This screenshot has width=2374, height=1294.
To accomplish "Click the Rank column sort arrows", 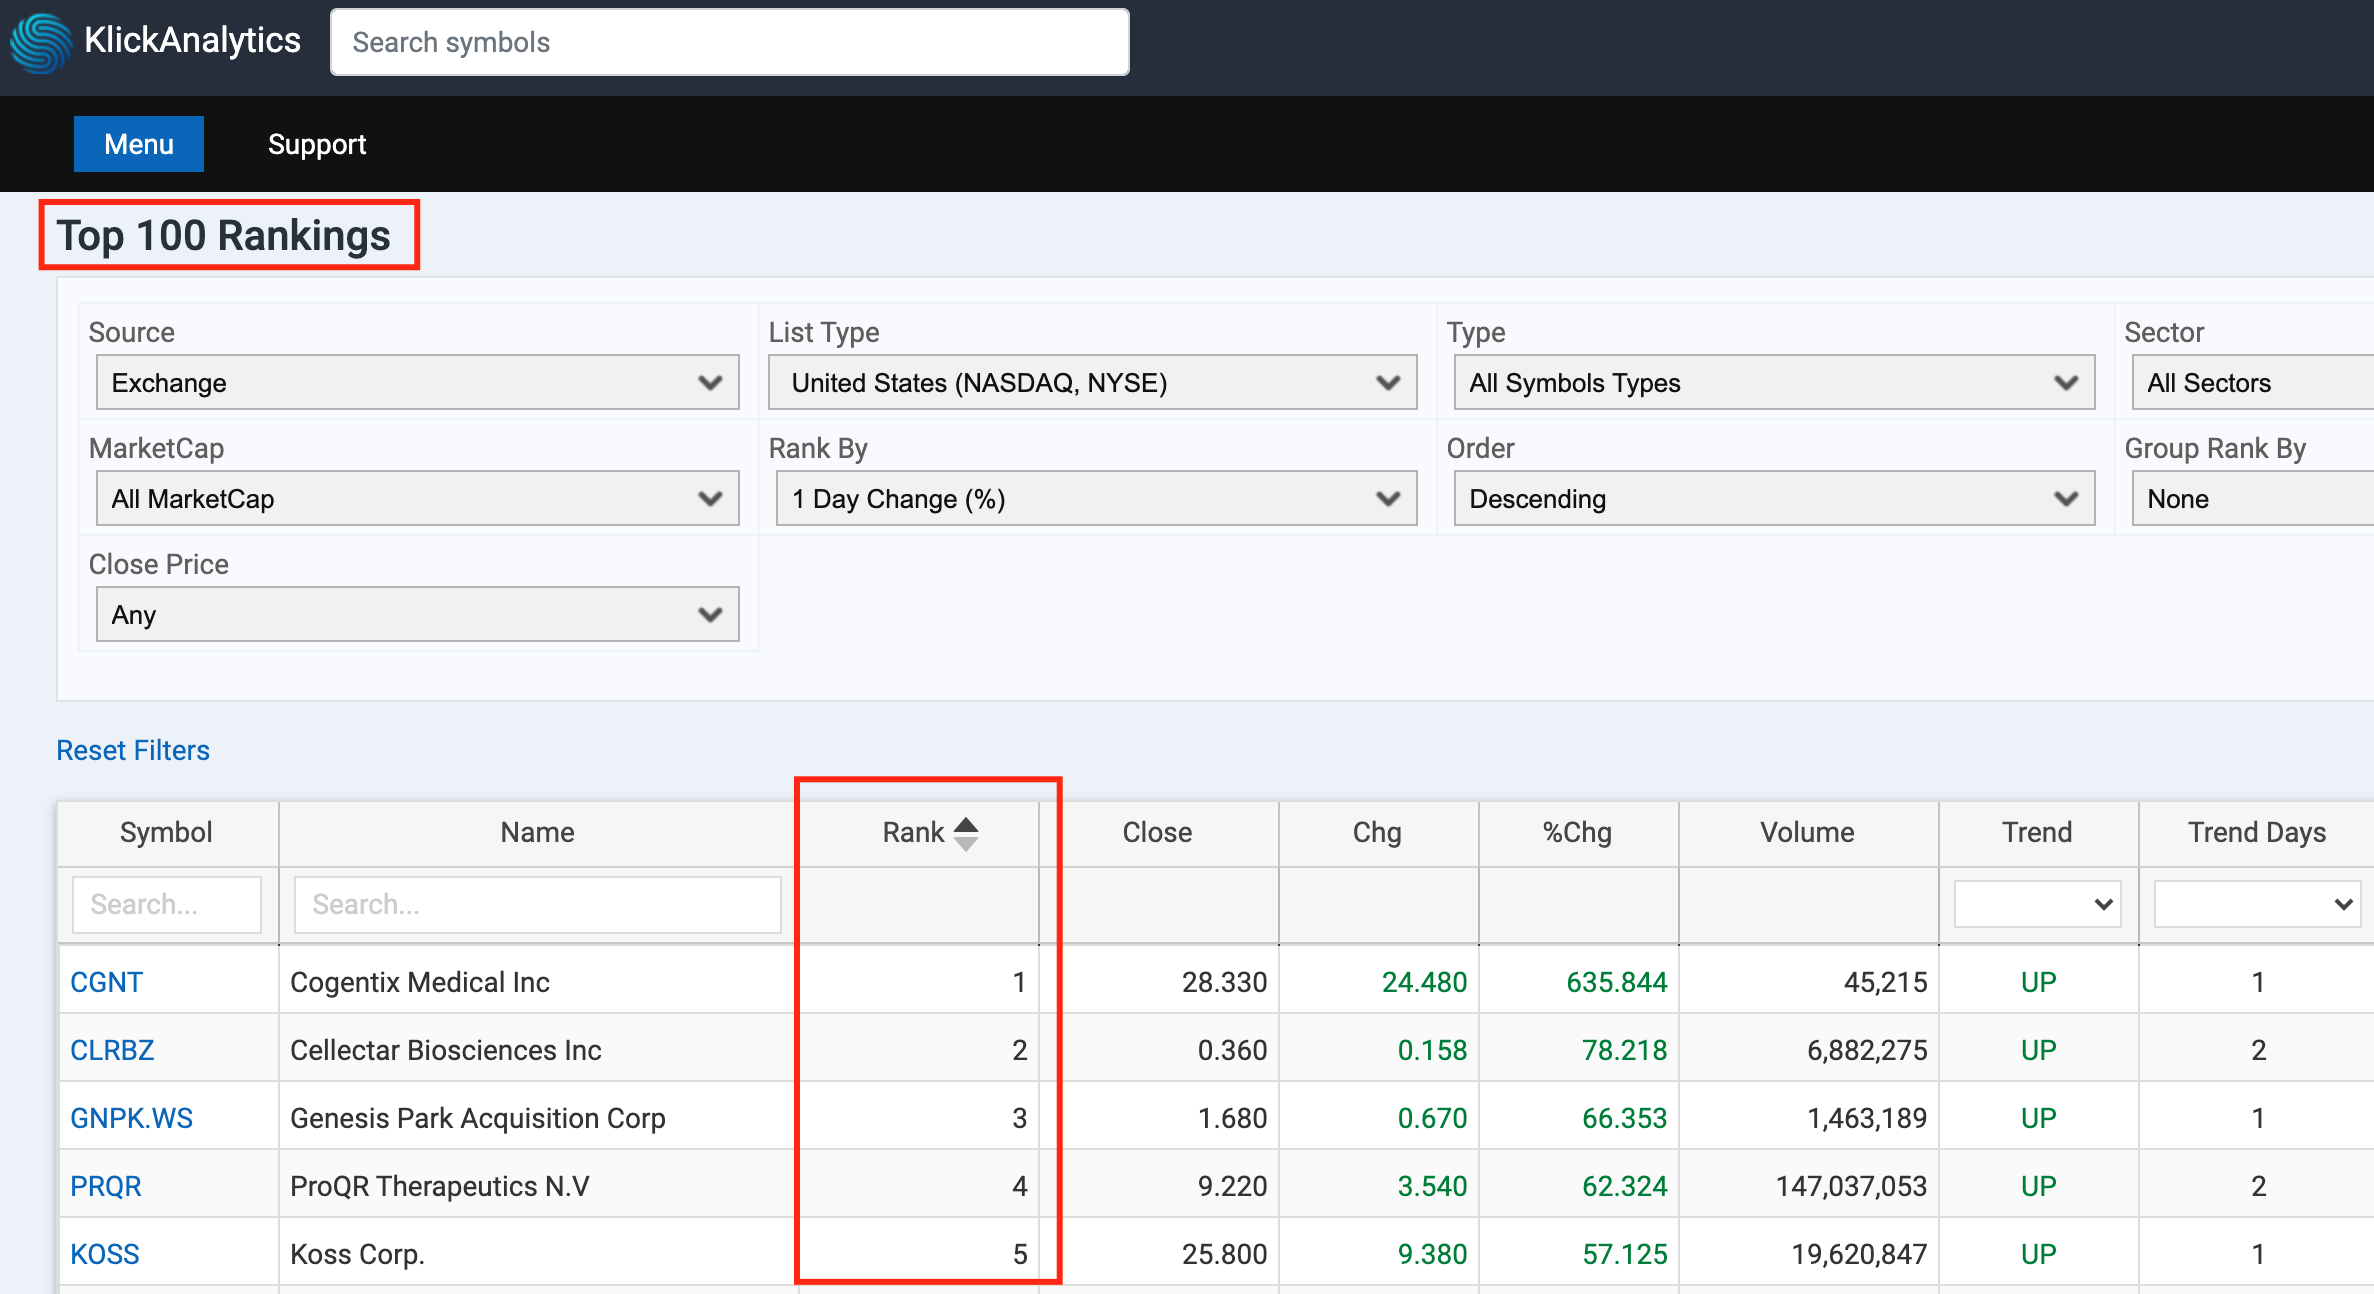I will [966, 833].
